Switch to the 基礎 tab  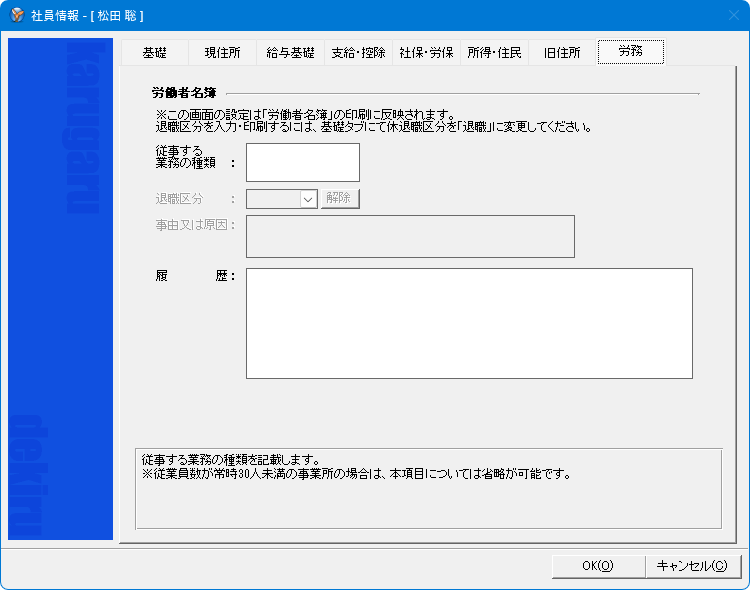click(x=154, y=53)
